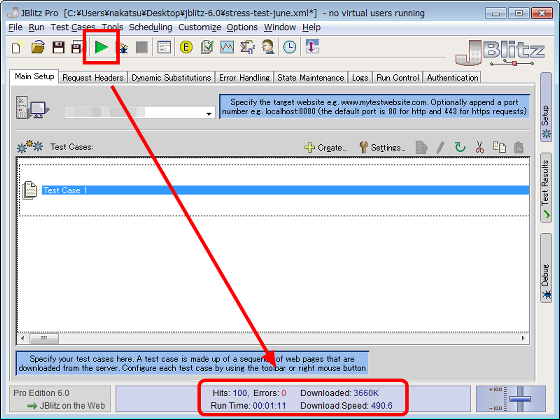Open the Help menu

(311, 27)
